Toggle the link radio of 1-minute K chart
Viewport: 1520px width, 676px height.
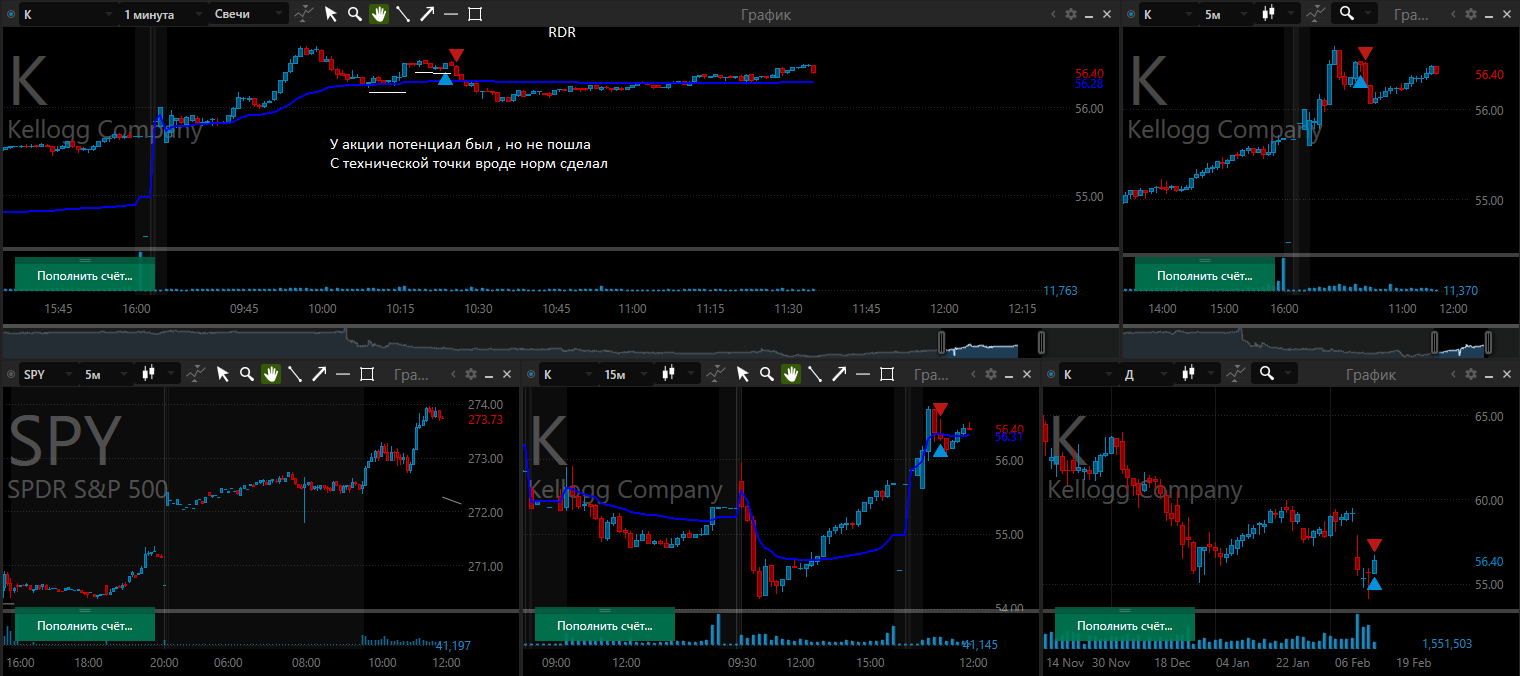12,14
